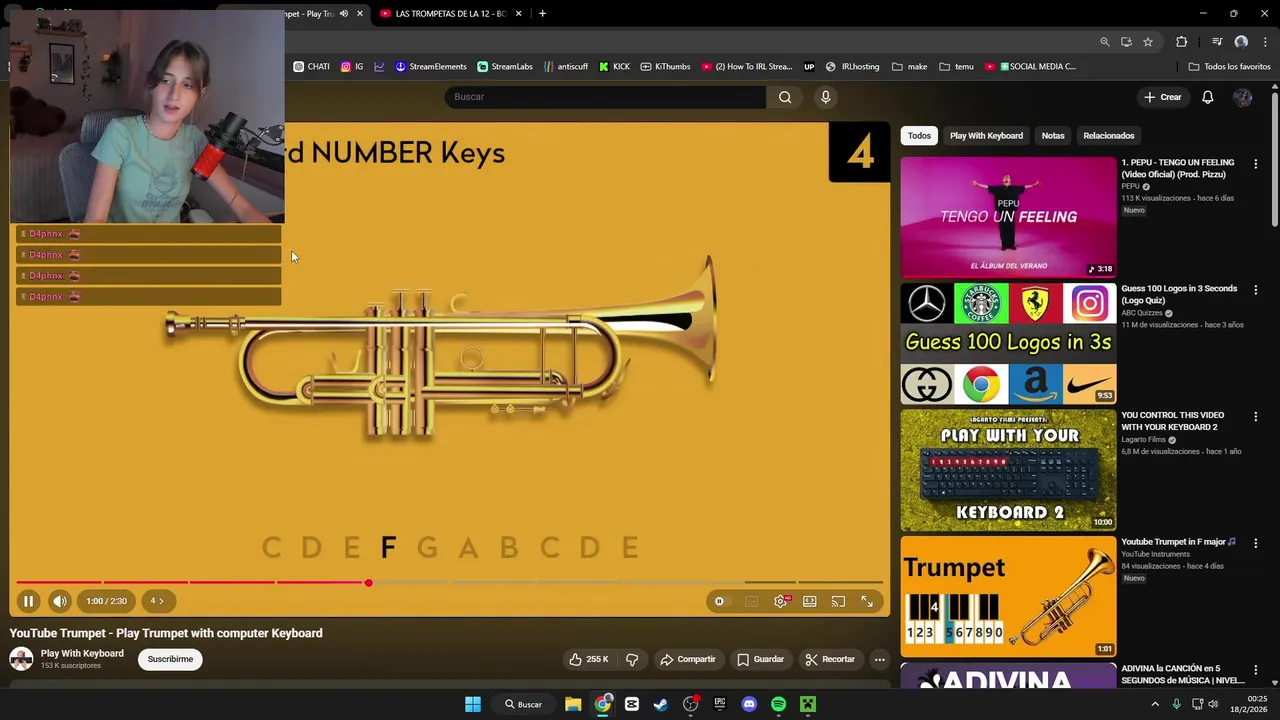Open Chrome extensions puzzle icon
Viewport: 1280px width, 720px height.
[1182, 42]
